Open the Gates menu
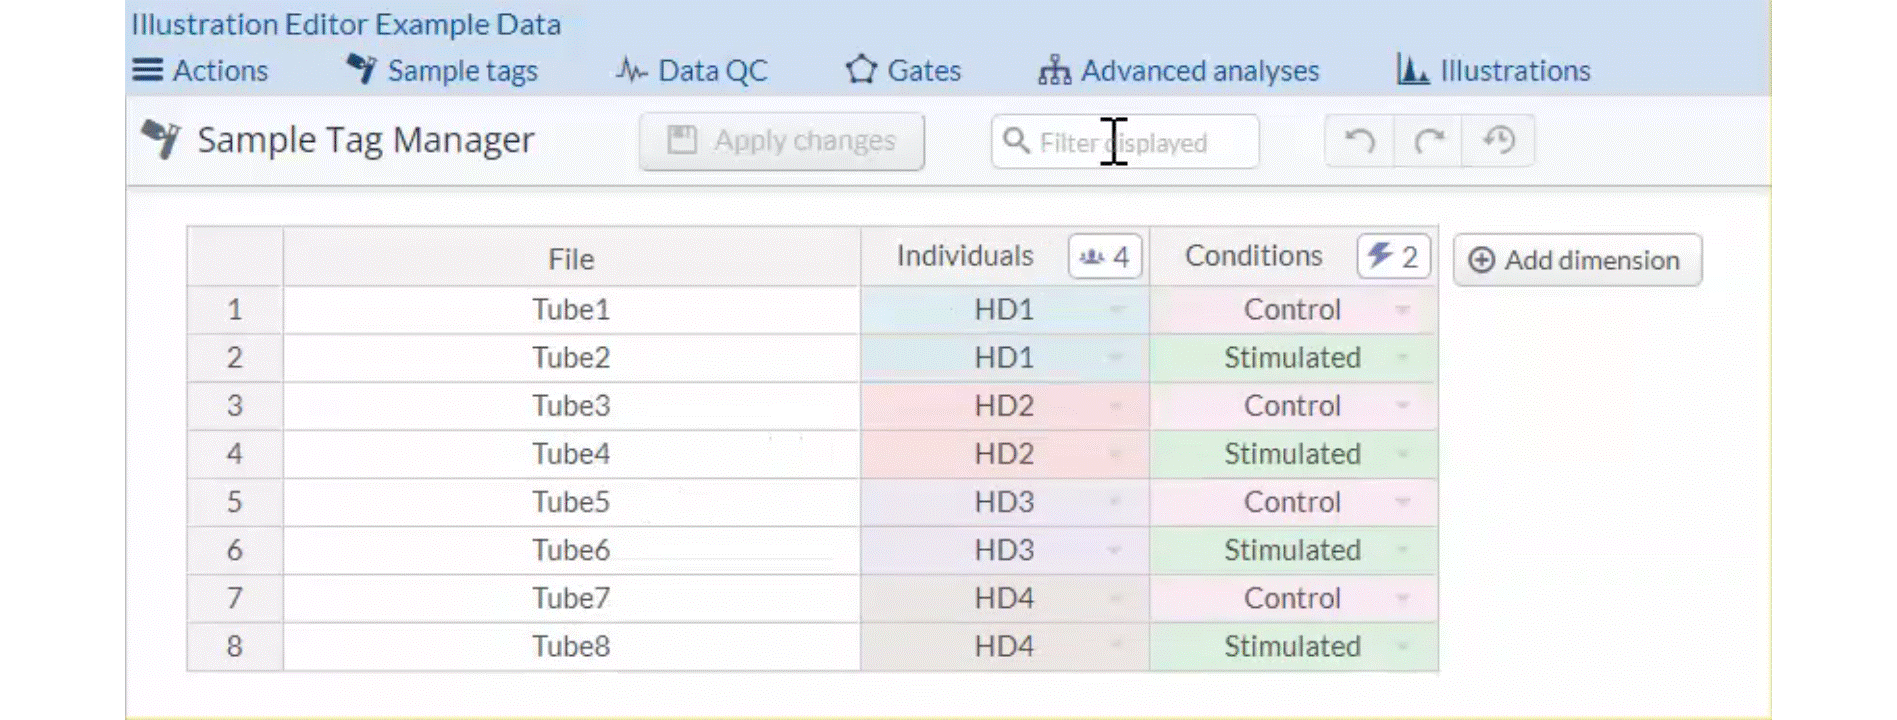The width and height of the screenshot is (1897, 720). [x=903, y=71]
